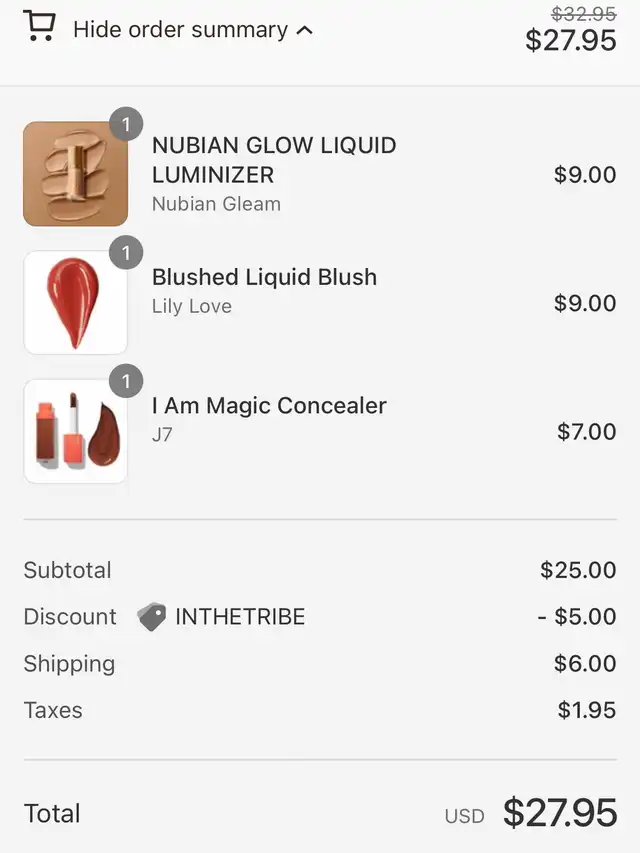Open the Nubian Glow Liquid Luminizer thumbnail

[x=75, y=174]
